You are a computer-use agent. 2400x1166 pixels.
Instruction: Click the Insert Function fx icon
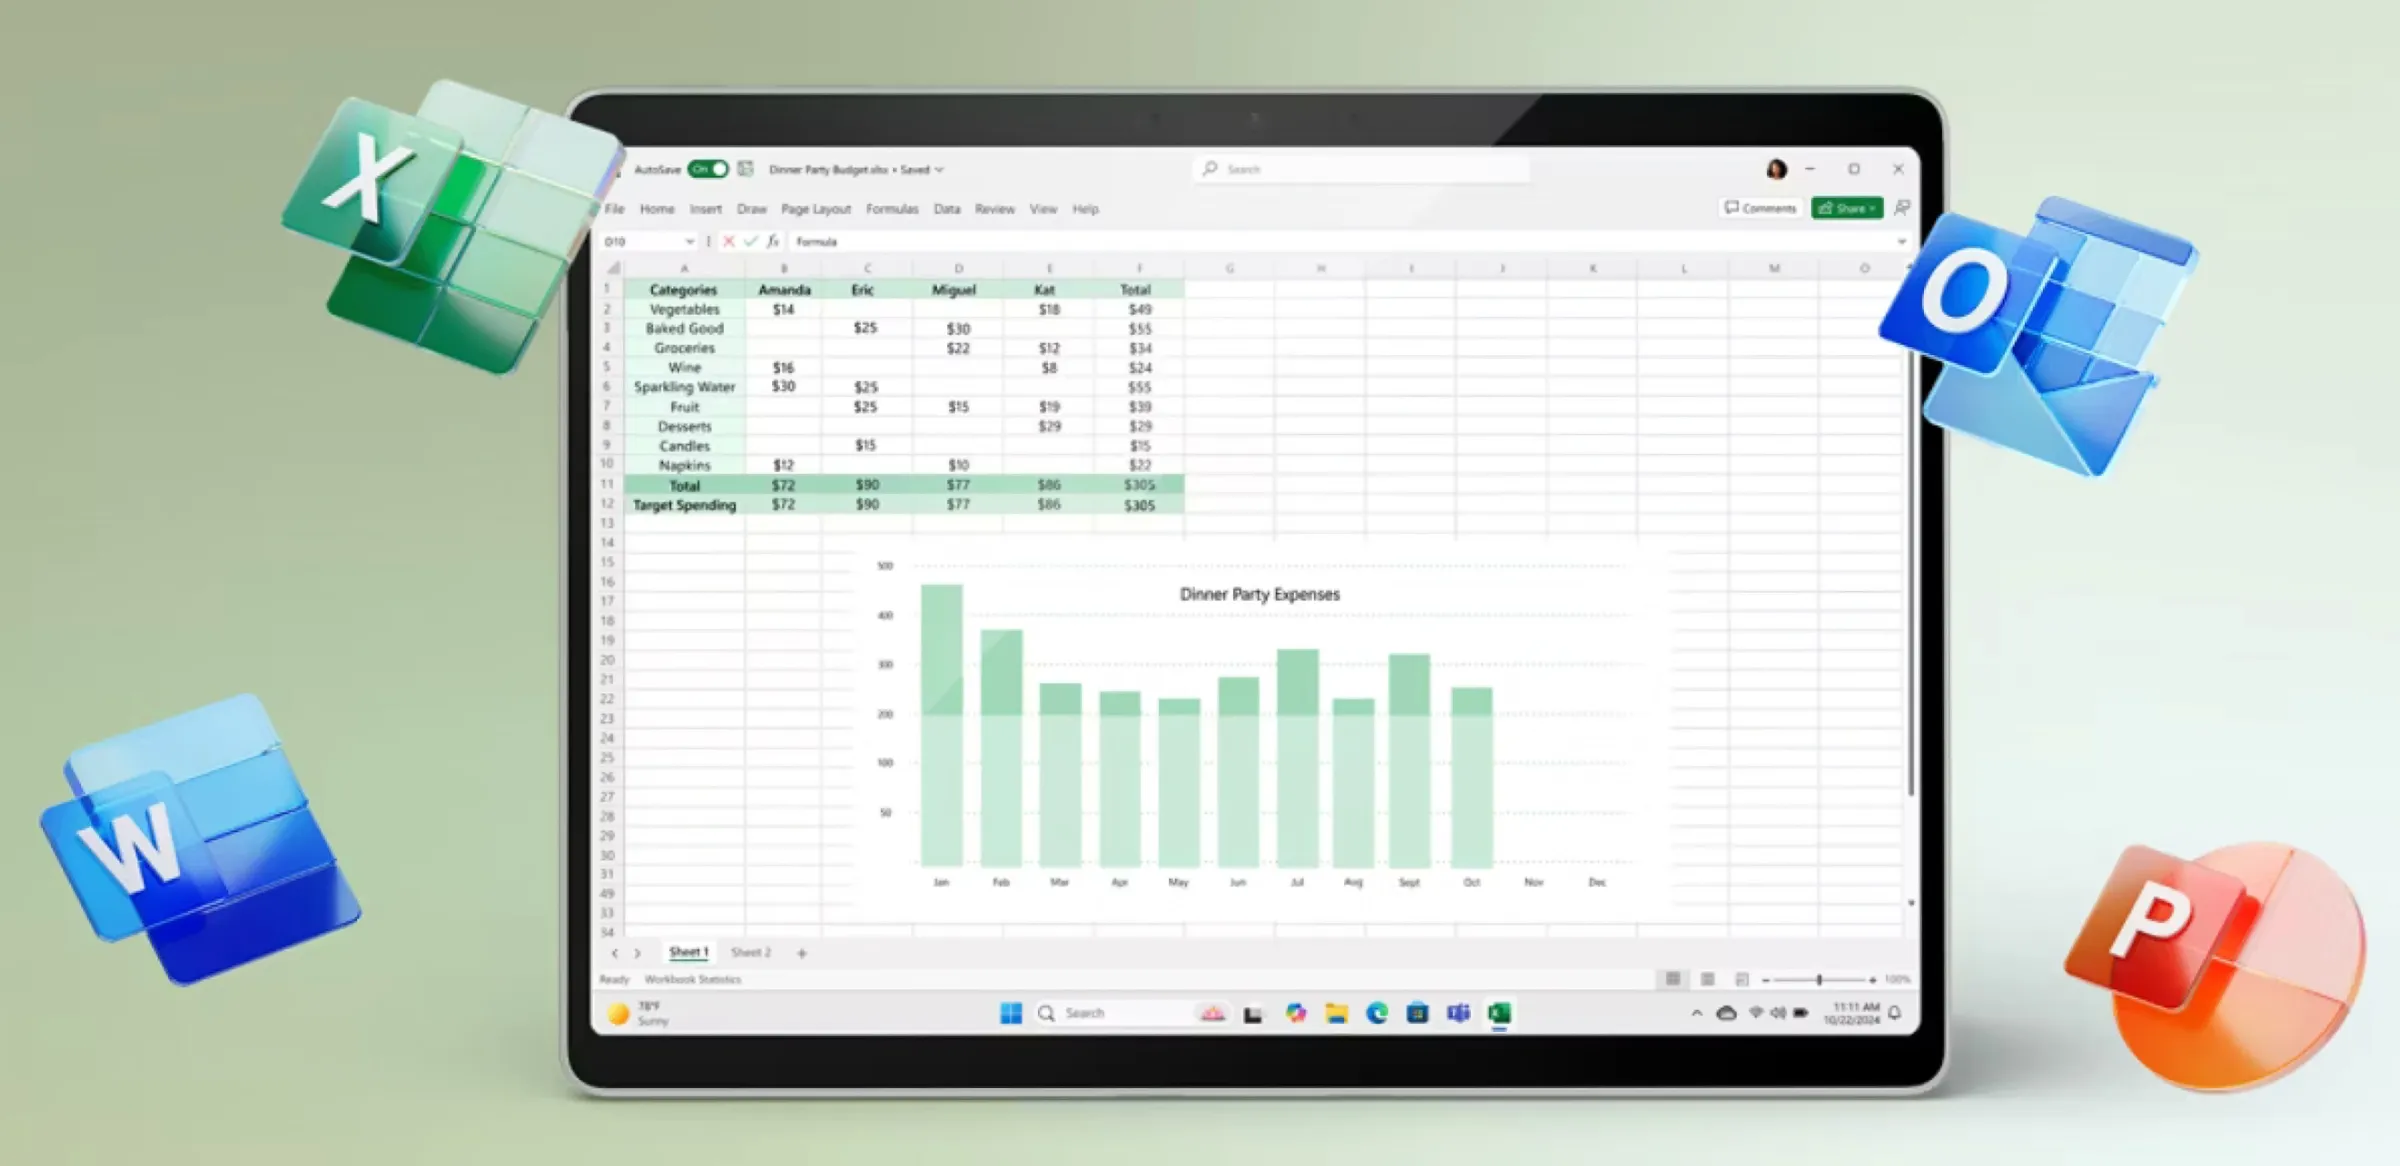click(x=772, y=242)
